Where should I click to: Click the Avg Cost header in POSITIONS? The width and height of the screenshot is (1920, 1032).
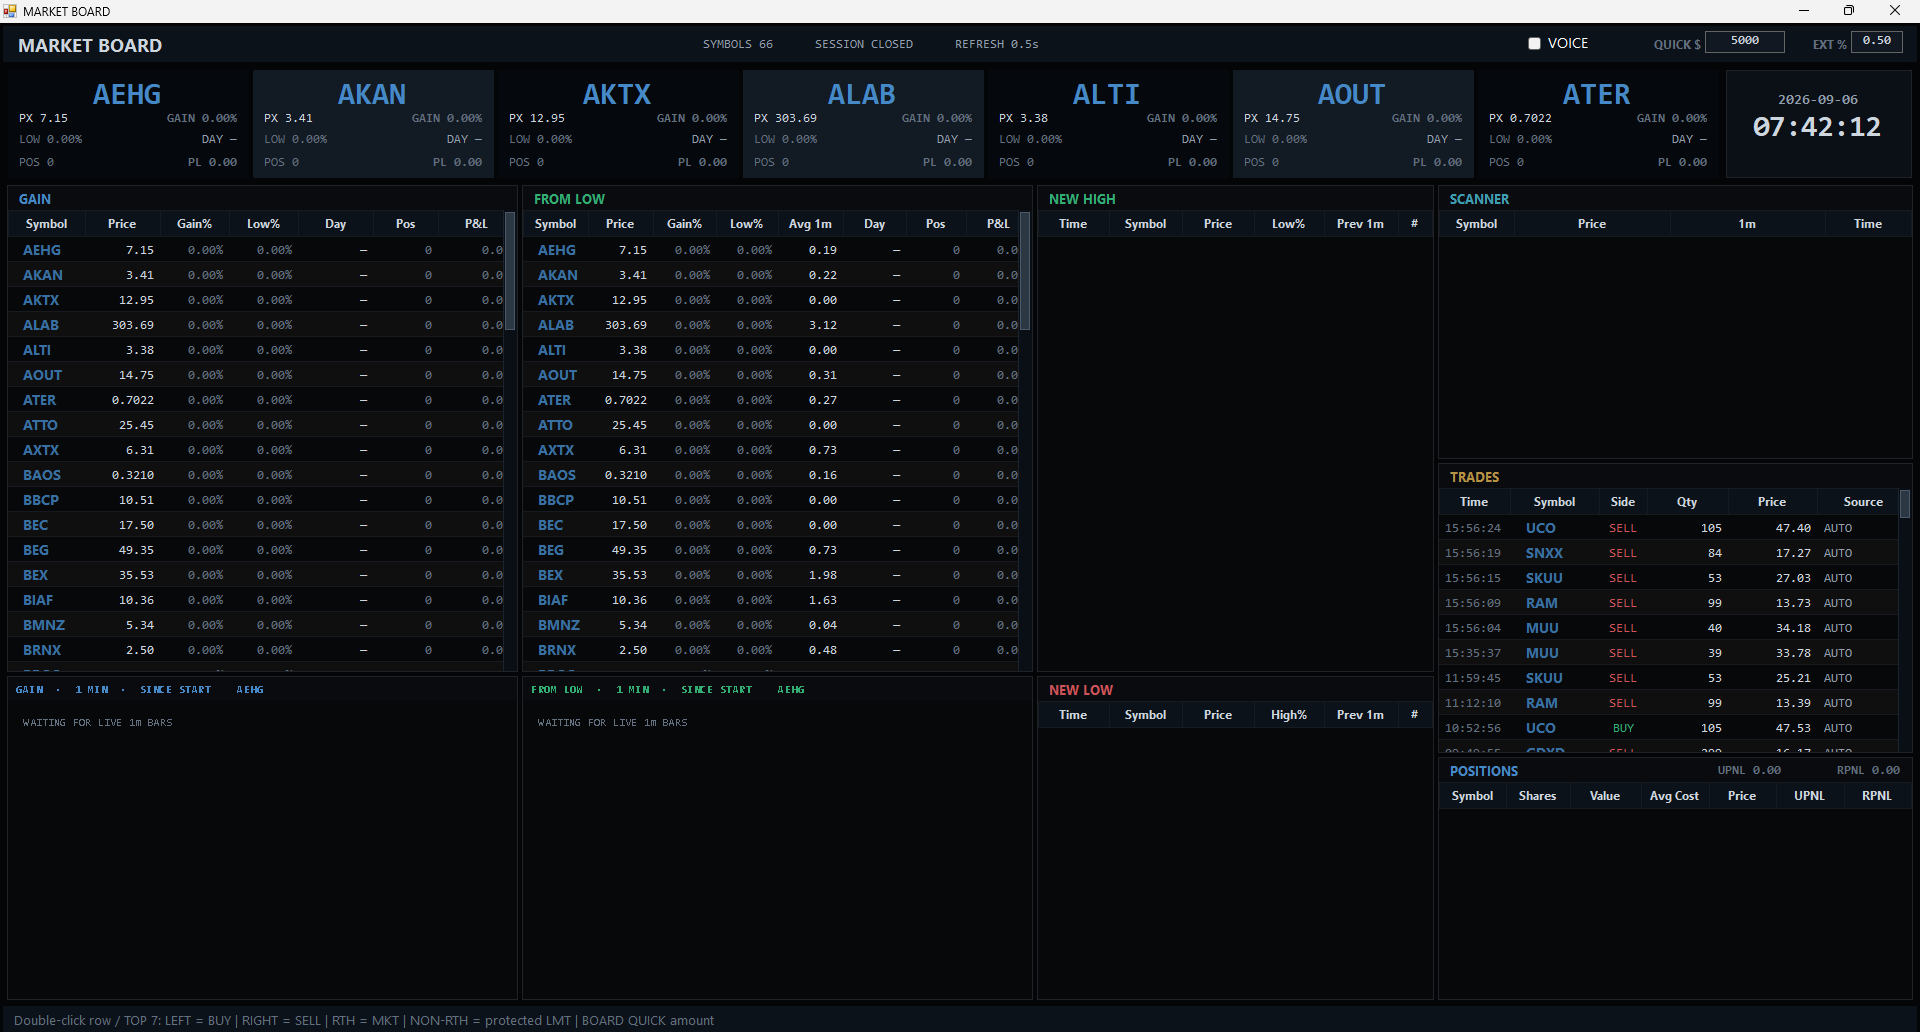tap(1674, 796)
